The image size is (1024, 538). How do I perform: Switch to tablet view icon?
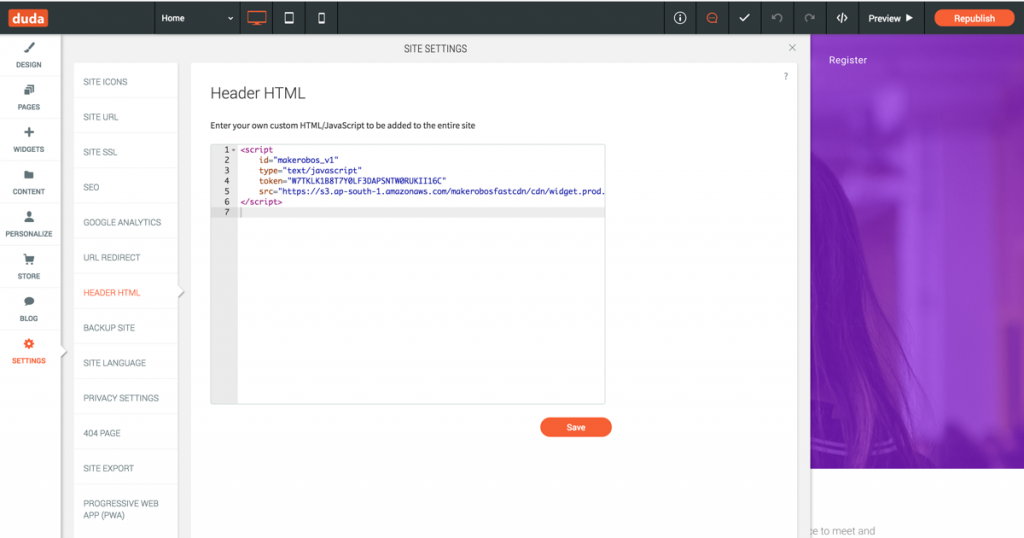click(x=289, y=18)
